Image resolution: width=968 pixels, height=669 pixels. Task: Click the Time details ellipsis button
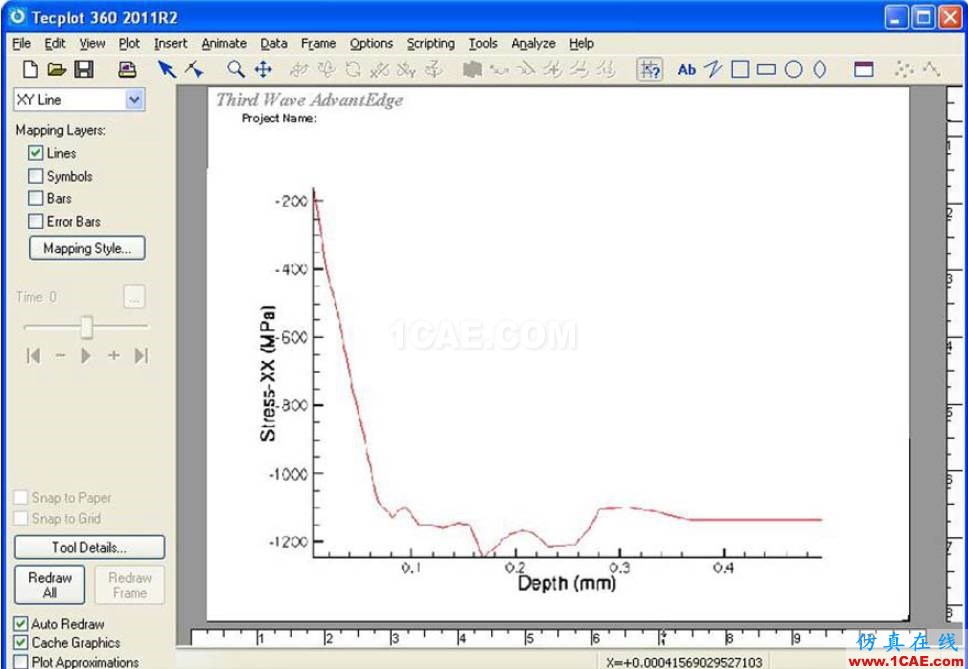(x=135, y=297)
